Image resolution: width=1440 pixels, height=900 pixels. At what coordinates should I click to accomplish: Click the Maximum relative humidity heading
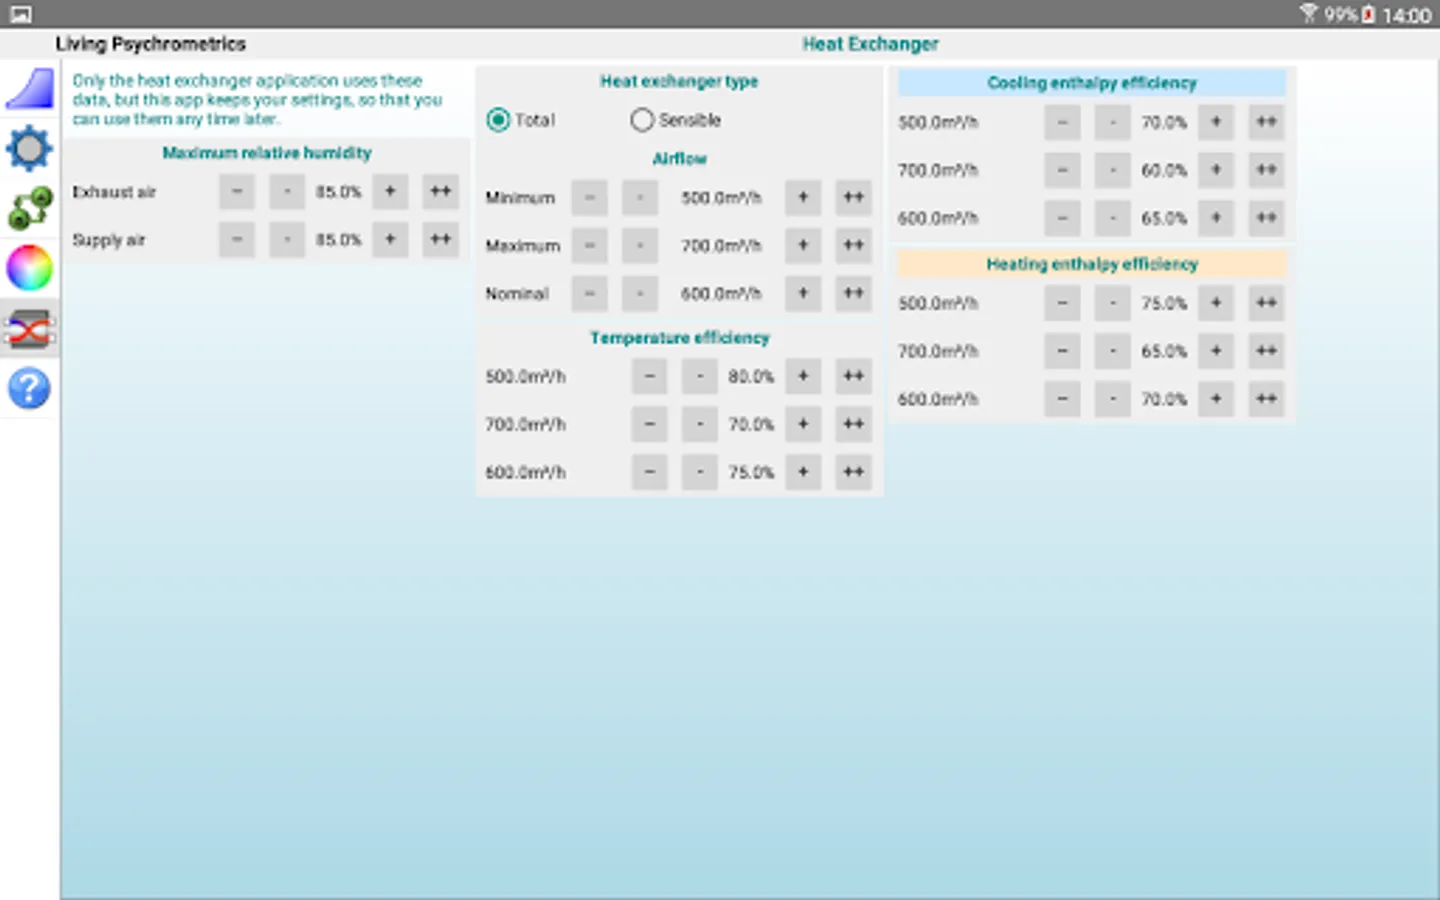tap(267, 153)
